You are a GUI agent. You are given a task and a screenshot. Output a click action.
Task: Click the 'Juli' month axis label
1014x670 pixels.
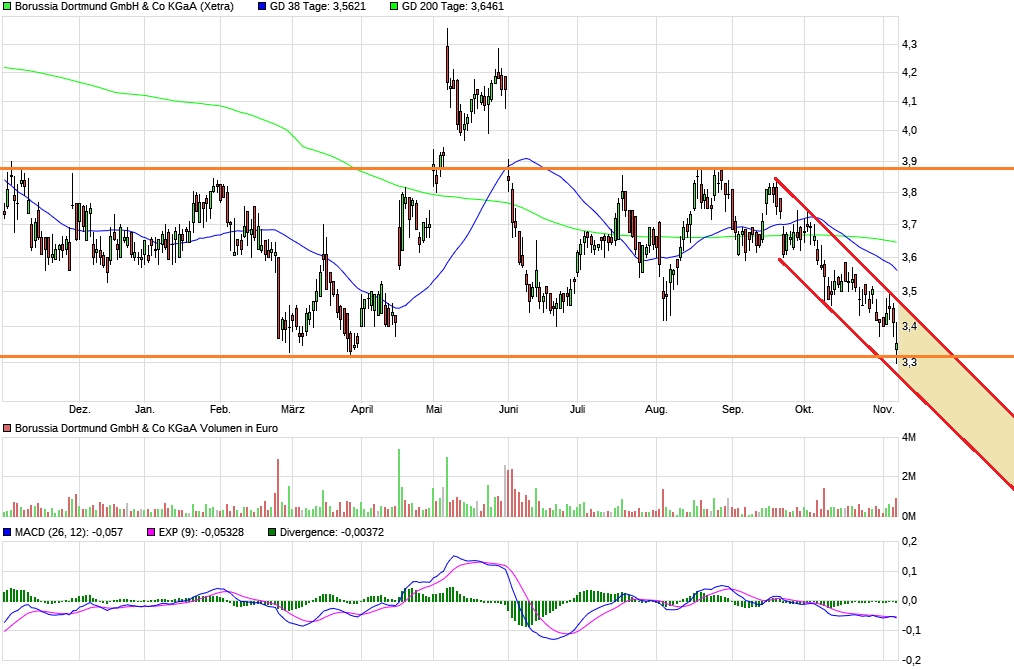pyautogui.click(x=577, y=409)
